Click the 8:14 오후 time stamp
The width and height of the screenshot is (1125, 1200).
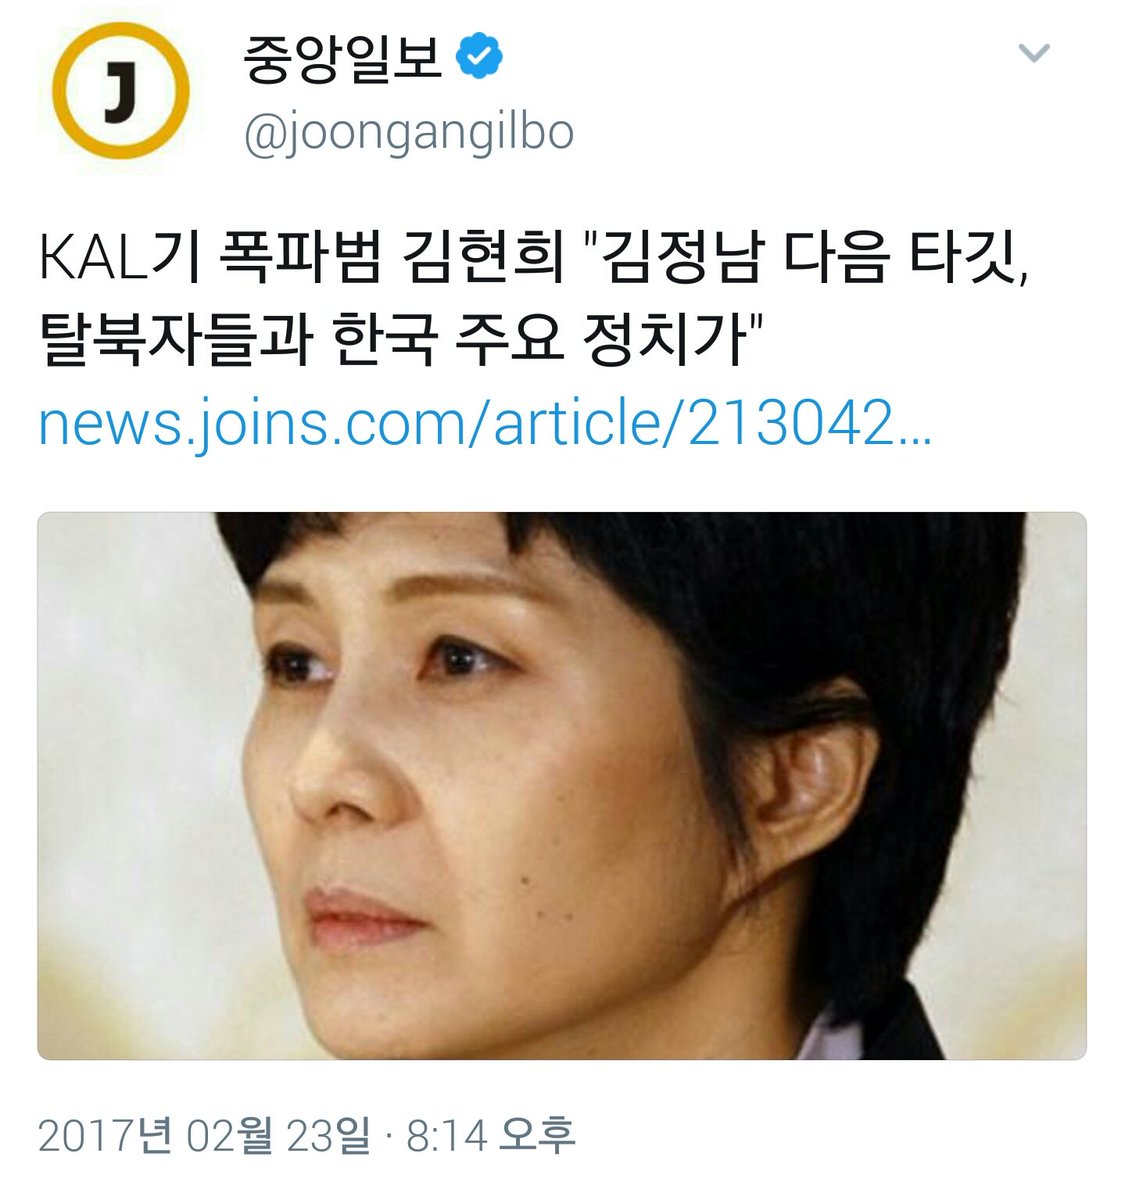click(491, 1135)
